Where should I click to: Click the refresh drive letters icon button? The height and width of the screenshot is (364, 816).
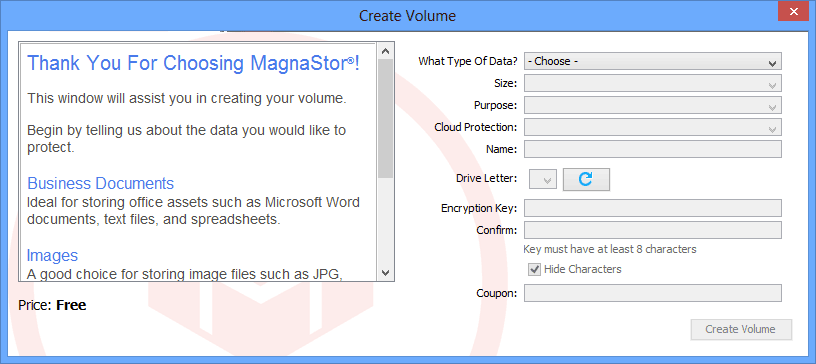[586, 180]
